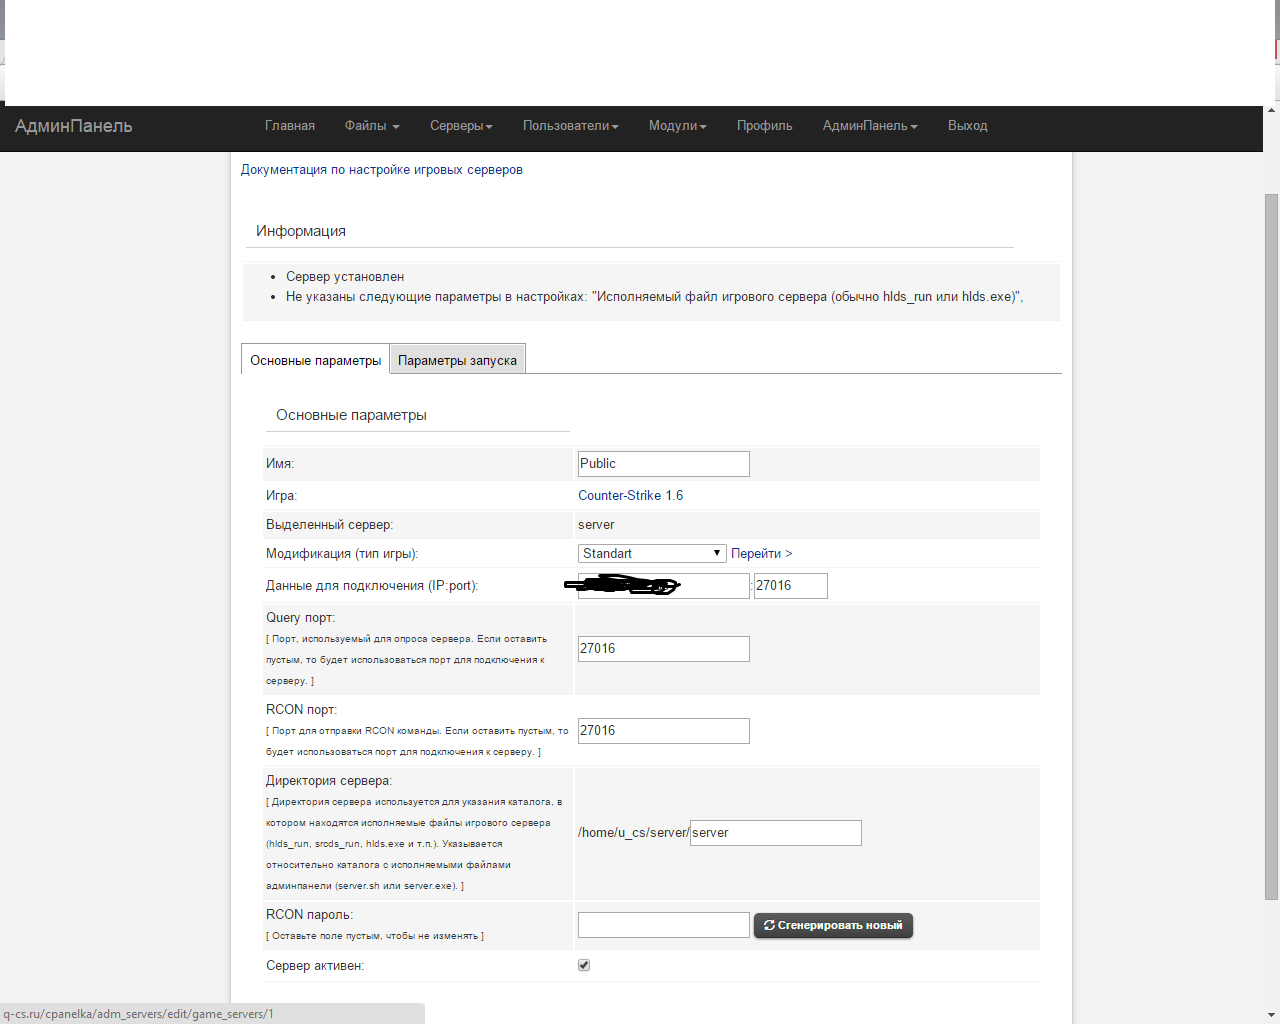The image size is (1280, 1024).
Task: Select the 'Основные параметры' tab
Action: pos(315,360)
